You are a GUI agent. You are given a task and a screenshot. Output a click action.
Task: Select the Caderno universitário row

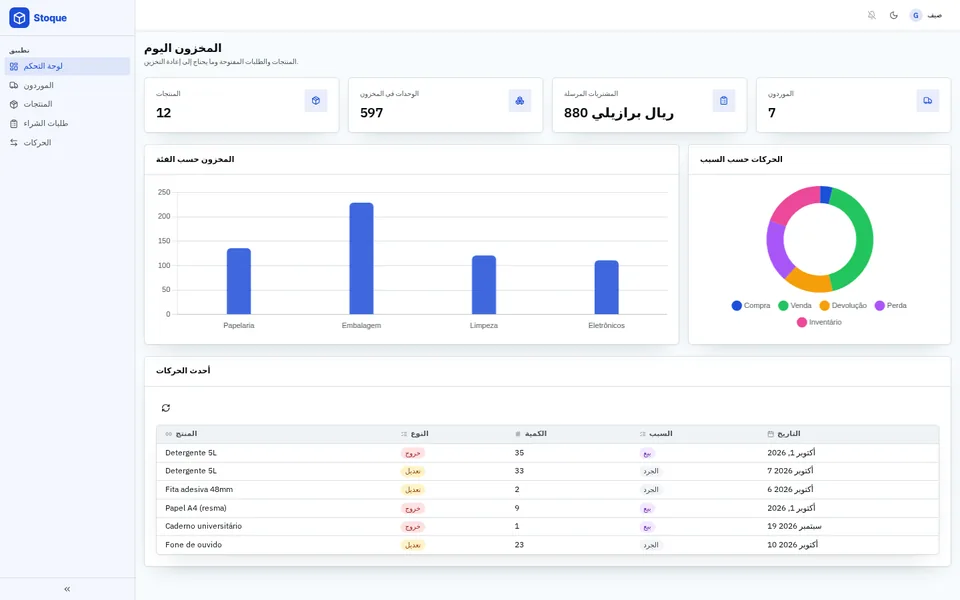547,527
